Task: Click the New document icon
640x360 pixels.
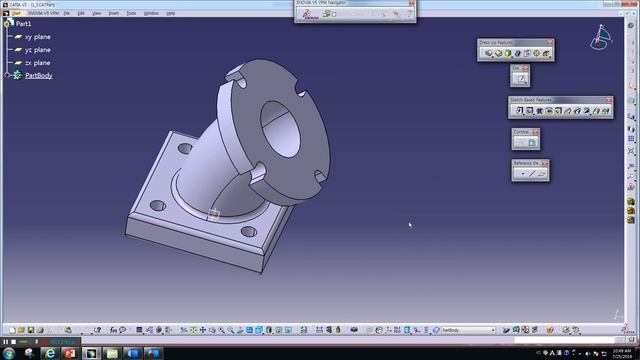Action: [12, 330]
